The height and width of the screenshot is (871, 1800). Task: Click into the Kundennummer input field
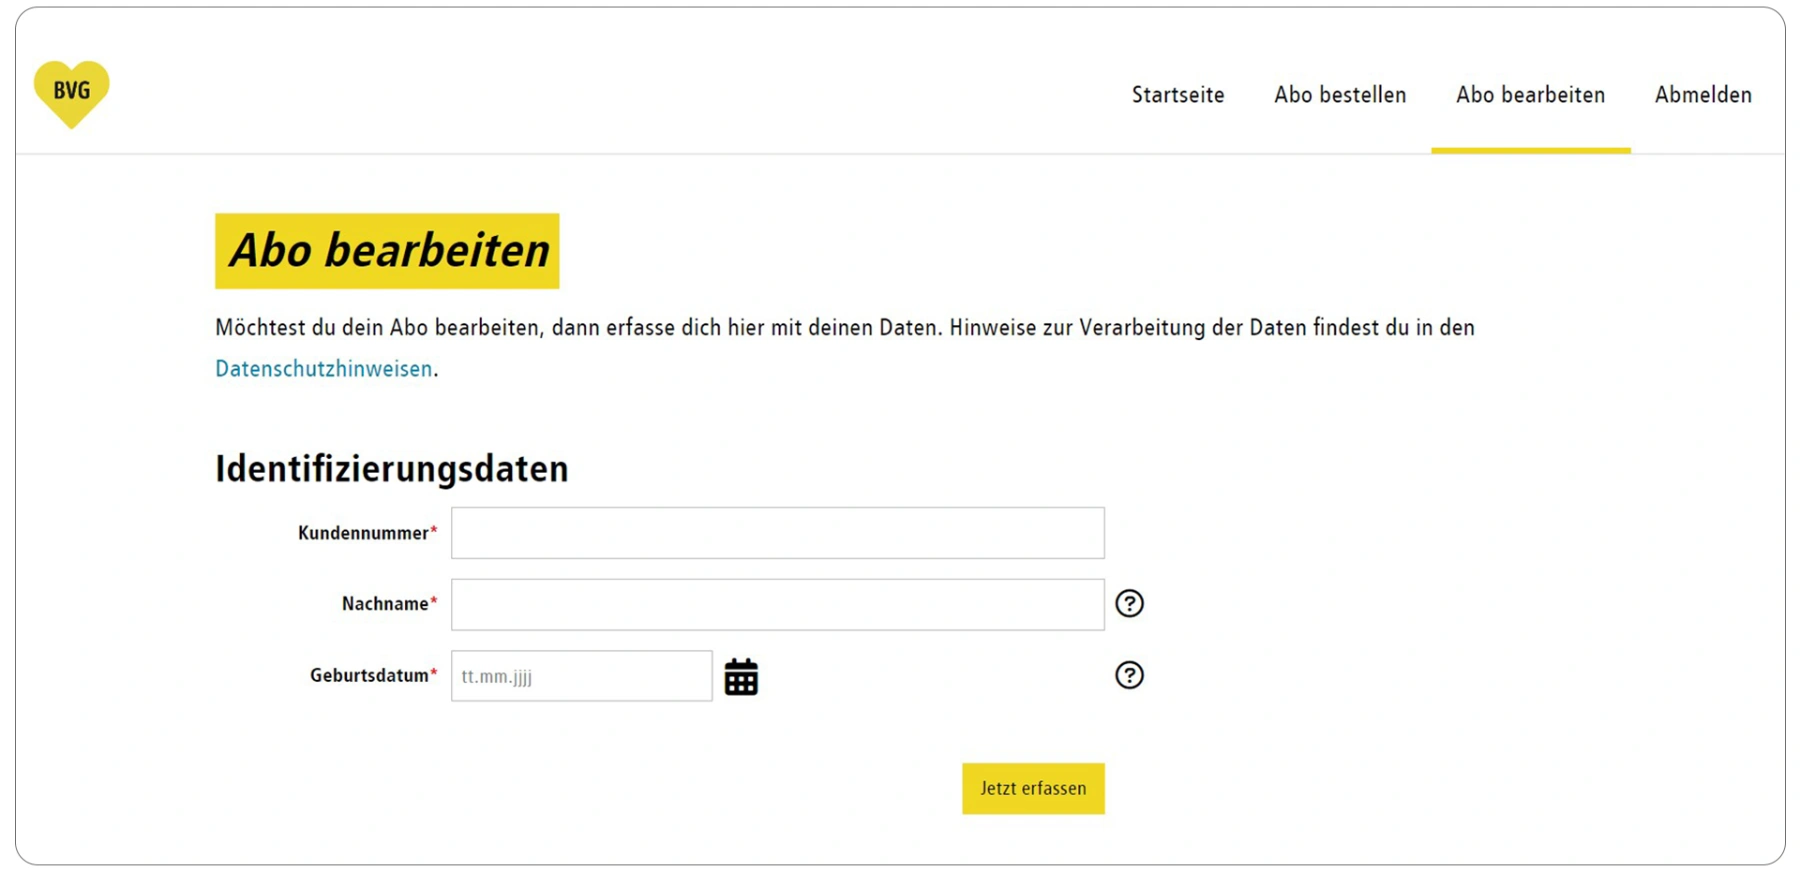(x=777, y=532)
